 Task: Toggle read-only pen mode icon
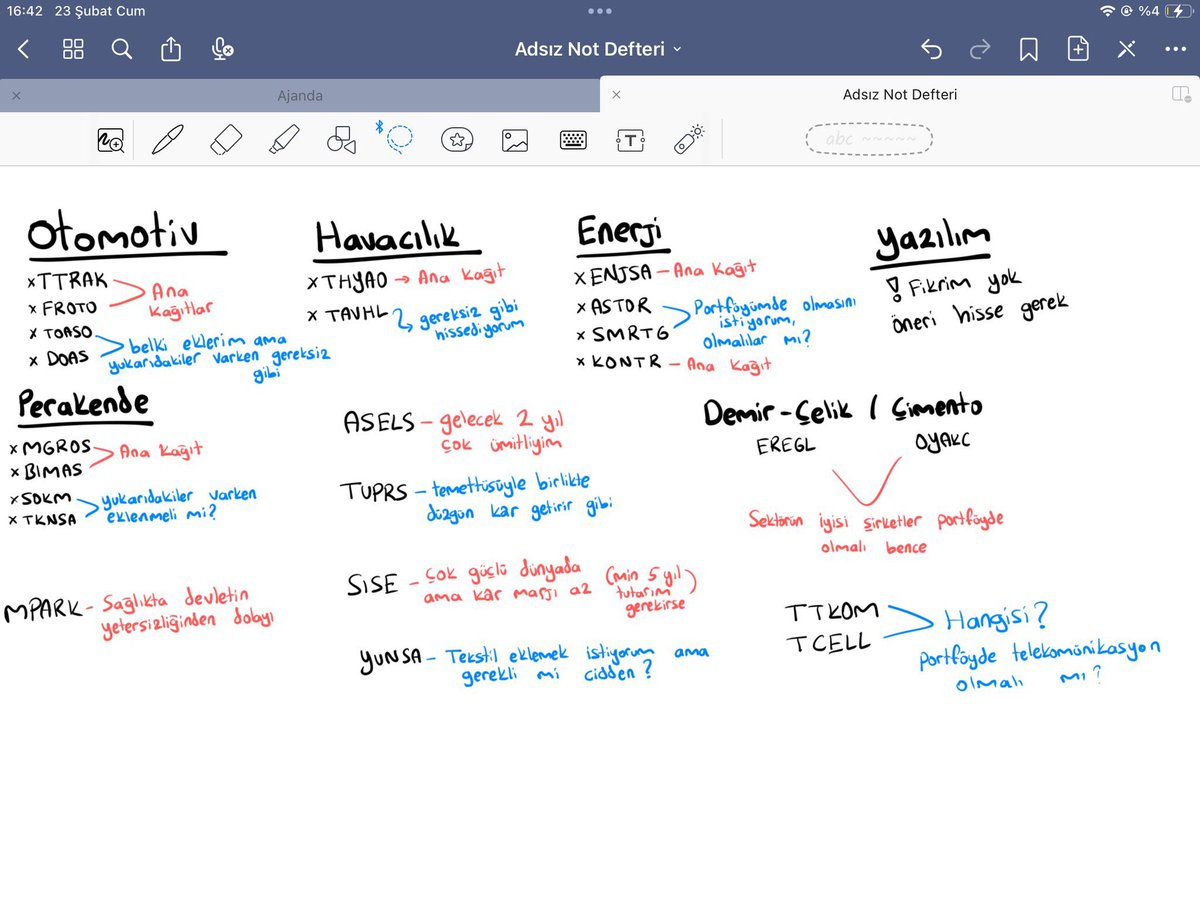[x=1127, y=49]
